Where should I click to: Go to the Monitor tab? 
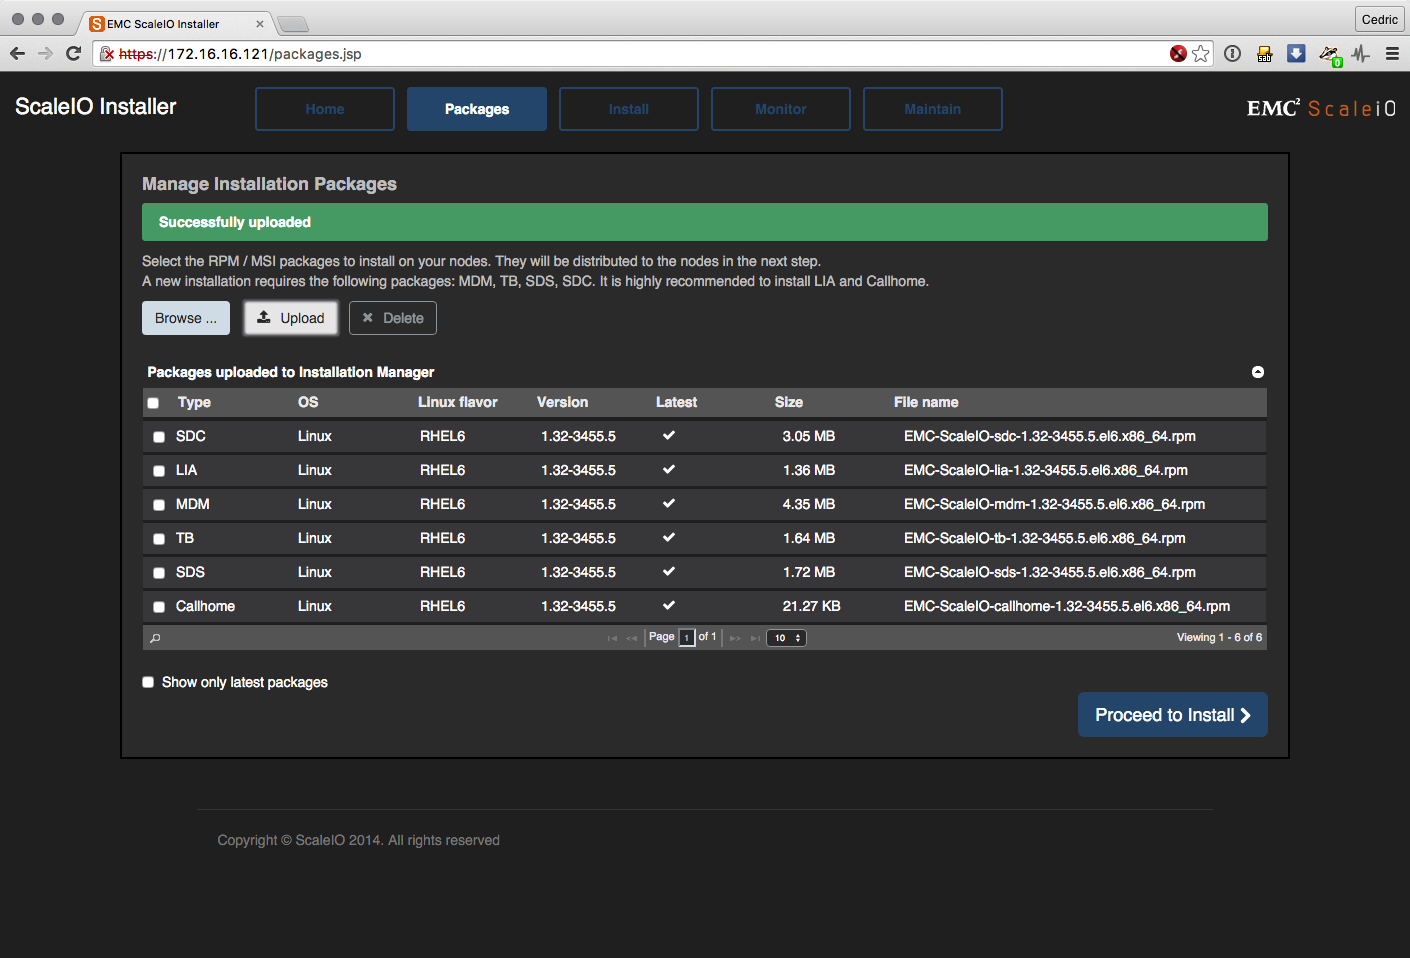[781, 109]
